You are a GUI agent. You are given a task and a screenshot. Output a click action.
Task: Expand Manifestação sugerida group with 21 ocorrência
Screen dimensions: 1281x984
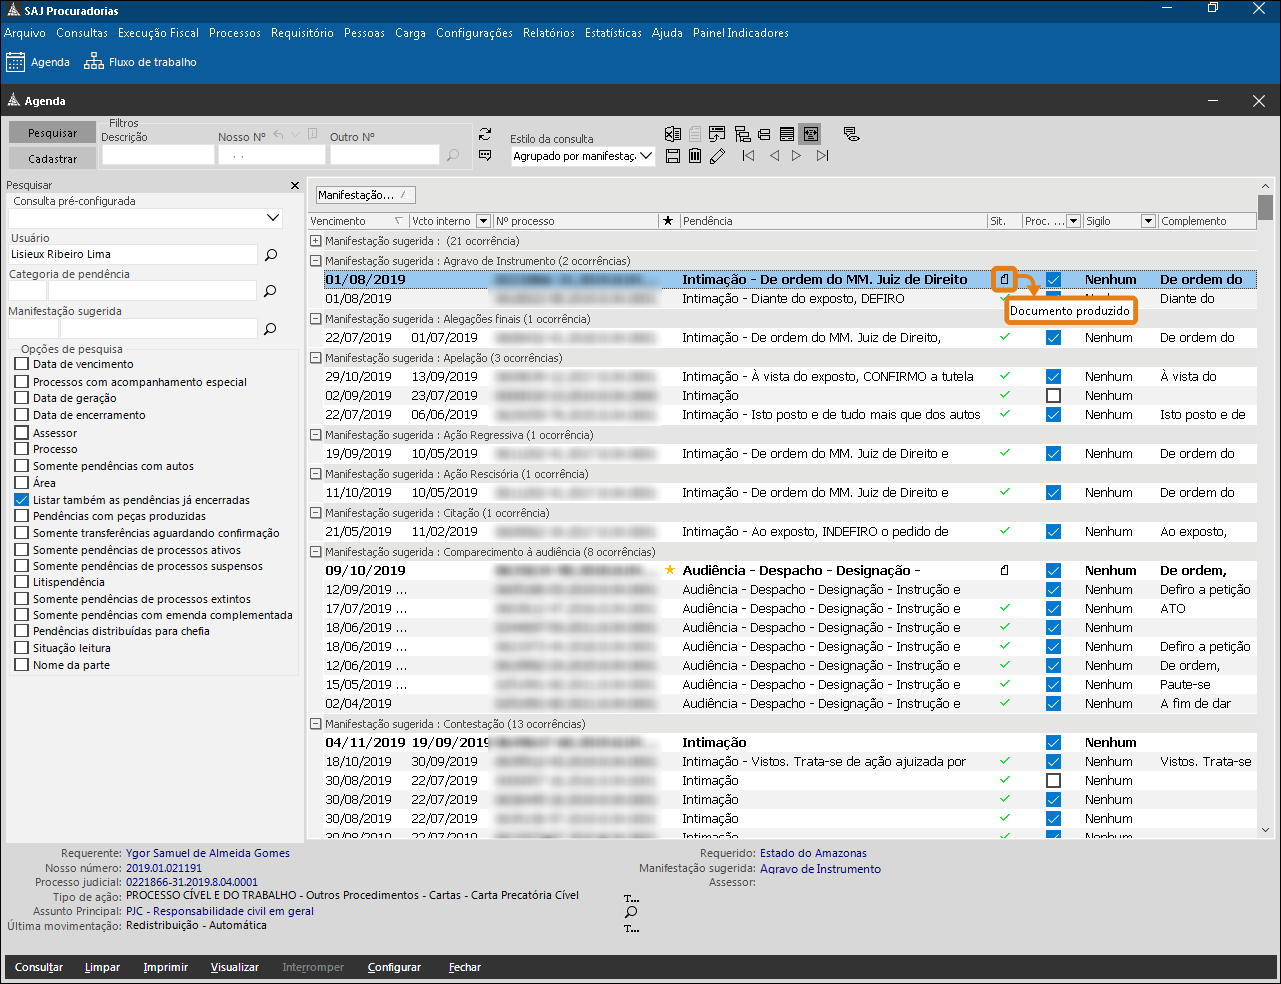[x=316, y=241]
